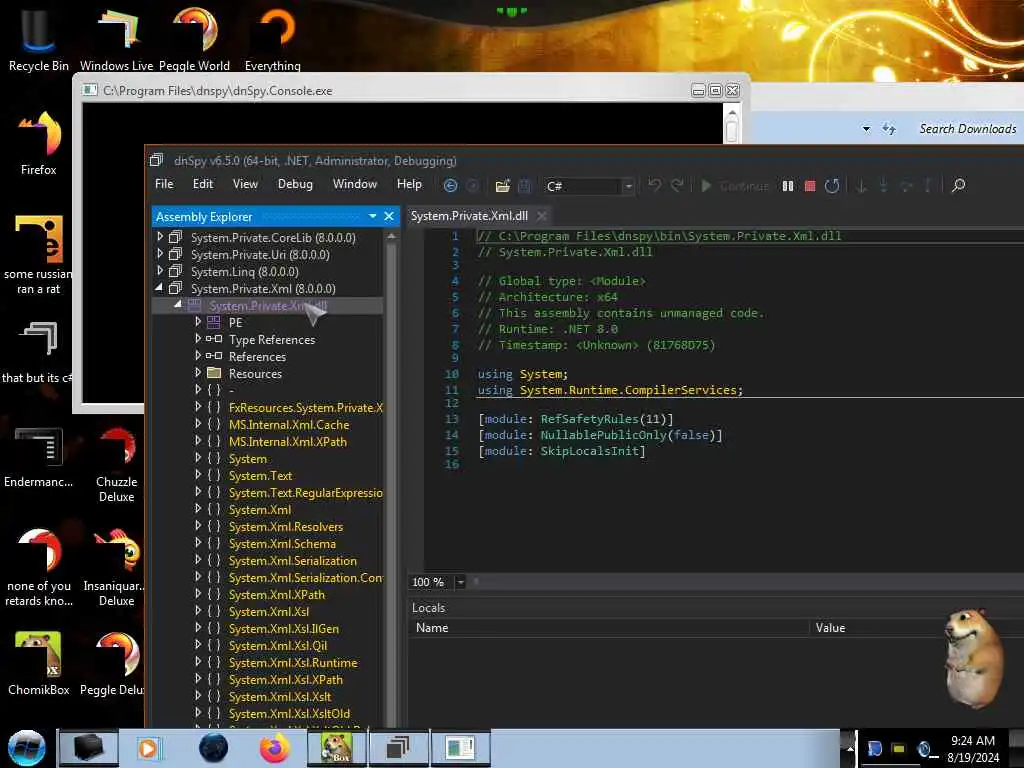Click the ChomikBox taskbar button

click(x=336, y=748)
